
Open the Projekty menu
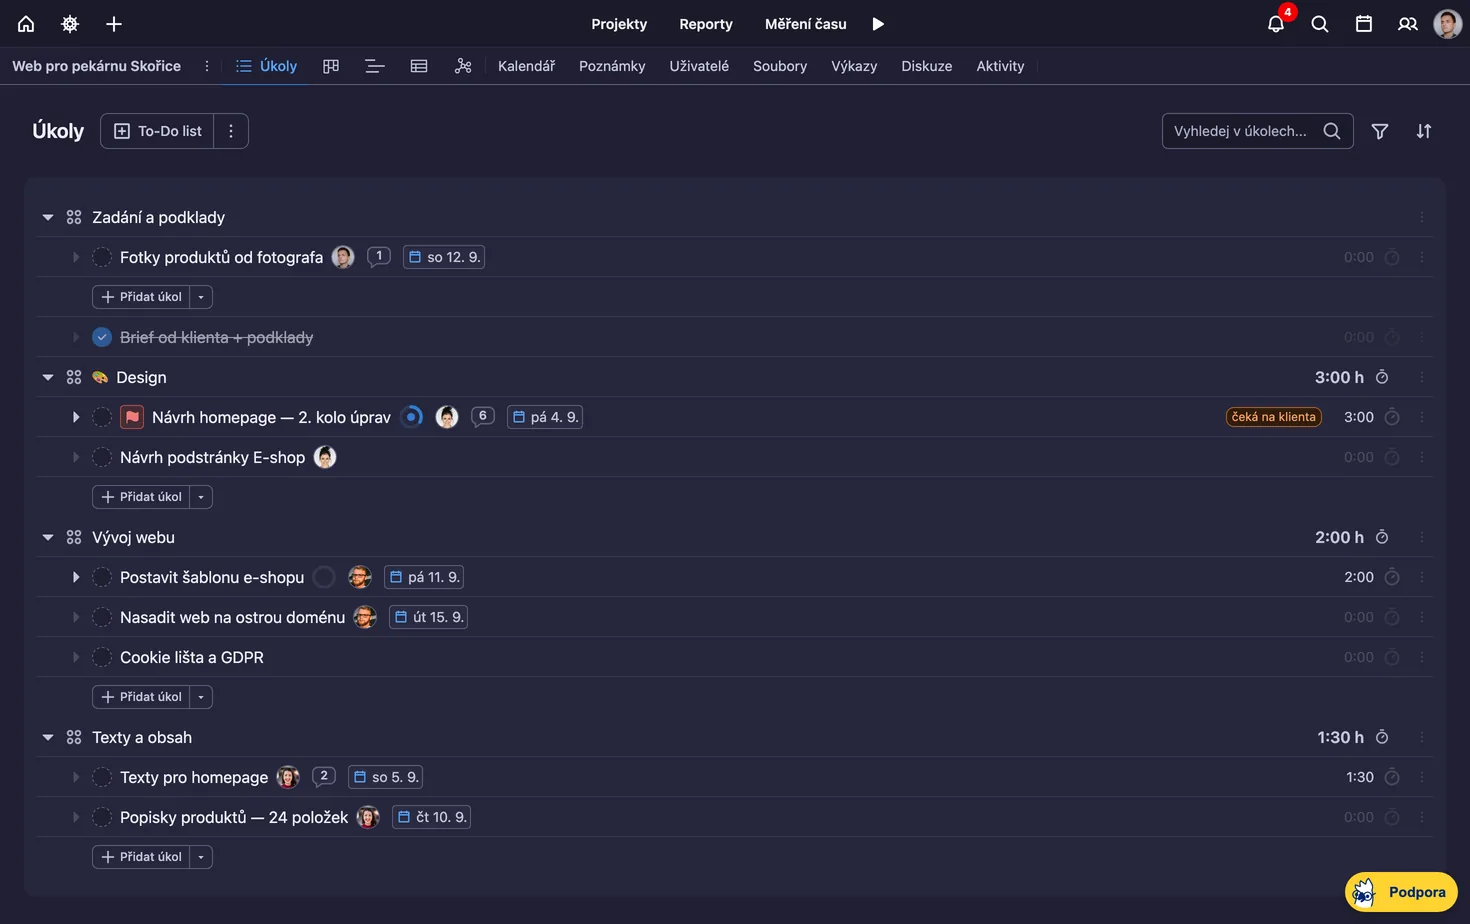pos(619,24)
